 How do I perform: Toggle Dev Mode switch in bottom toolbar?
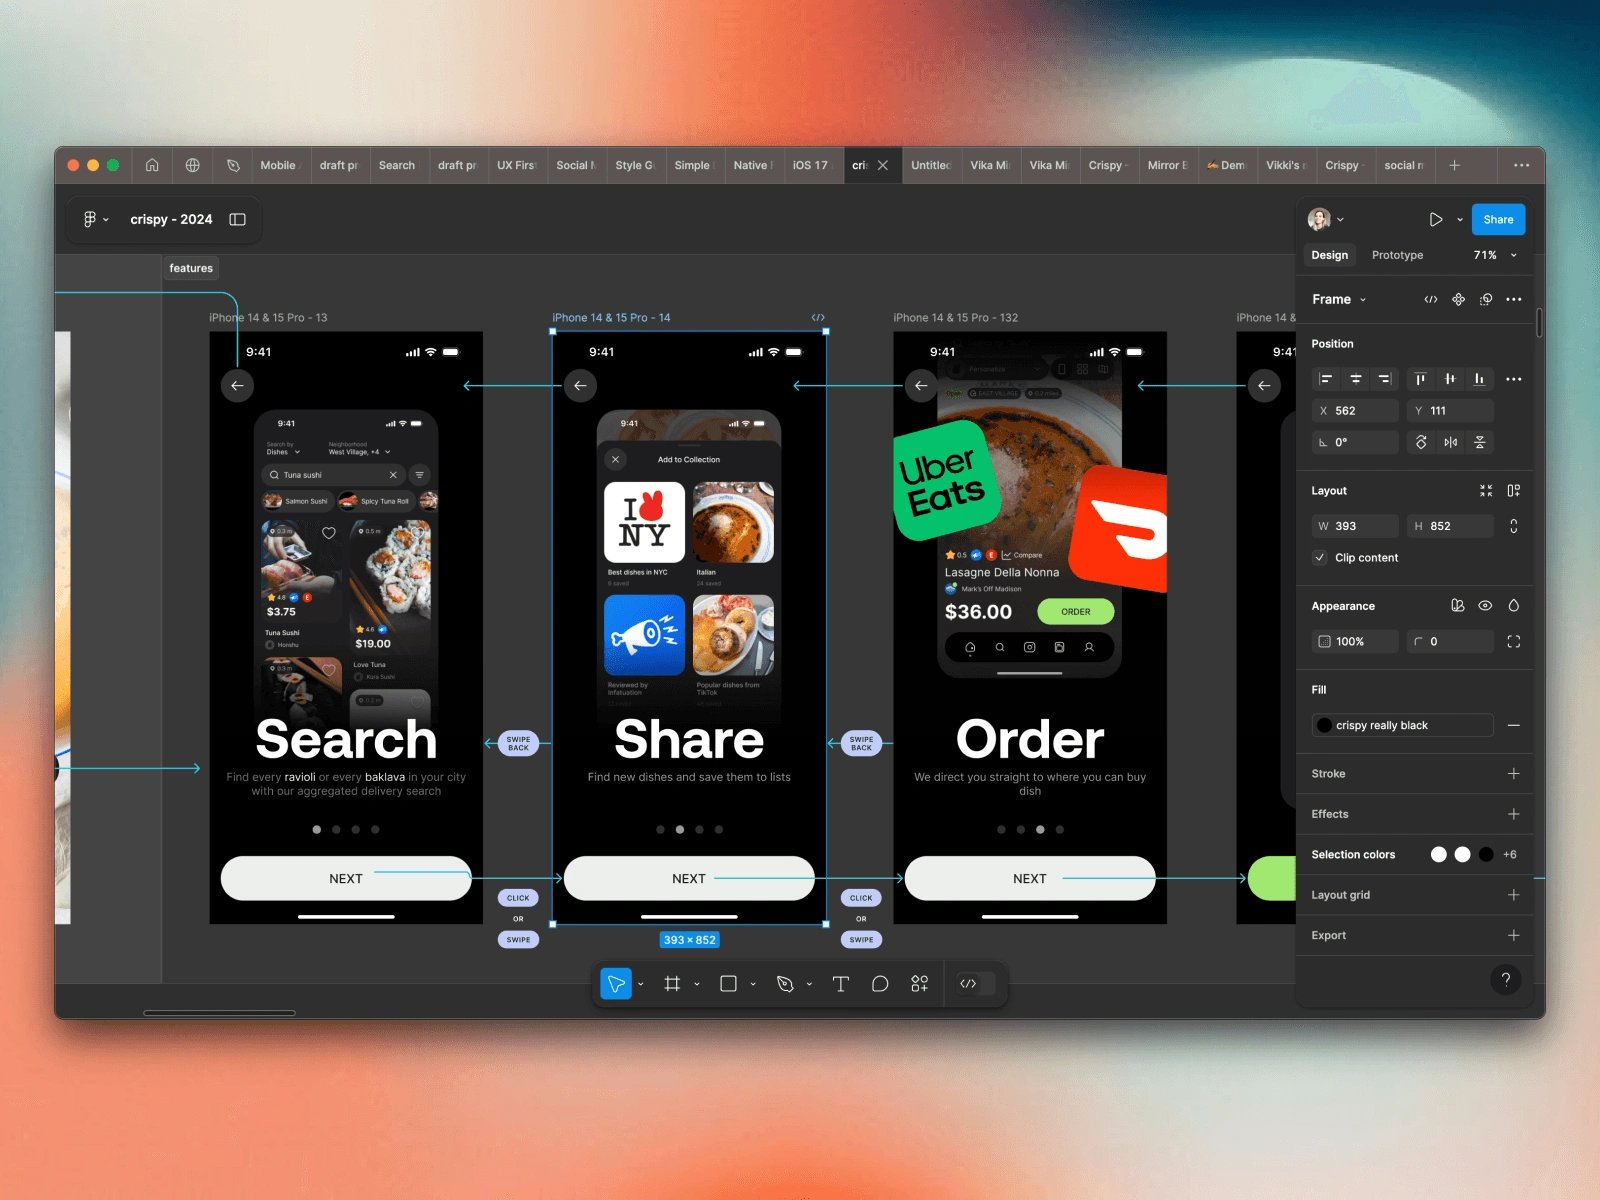[975, 984]
